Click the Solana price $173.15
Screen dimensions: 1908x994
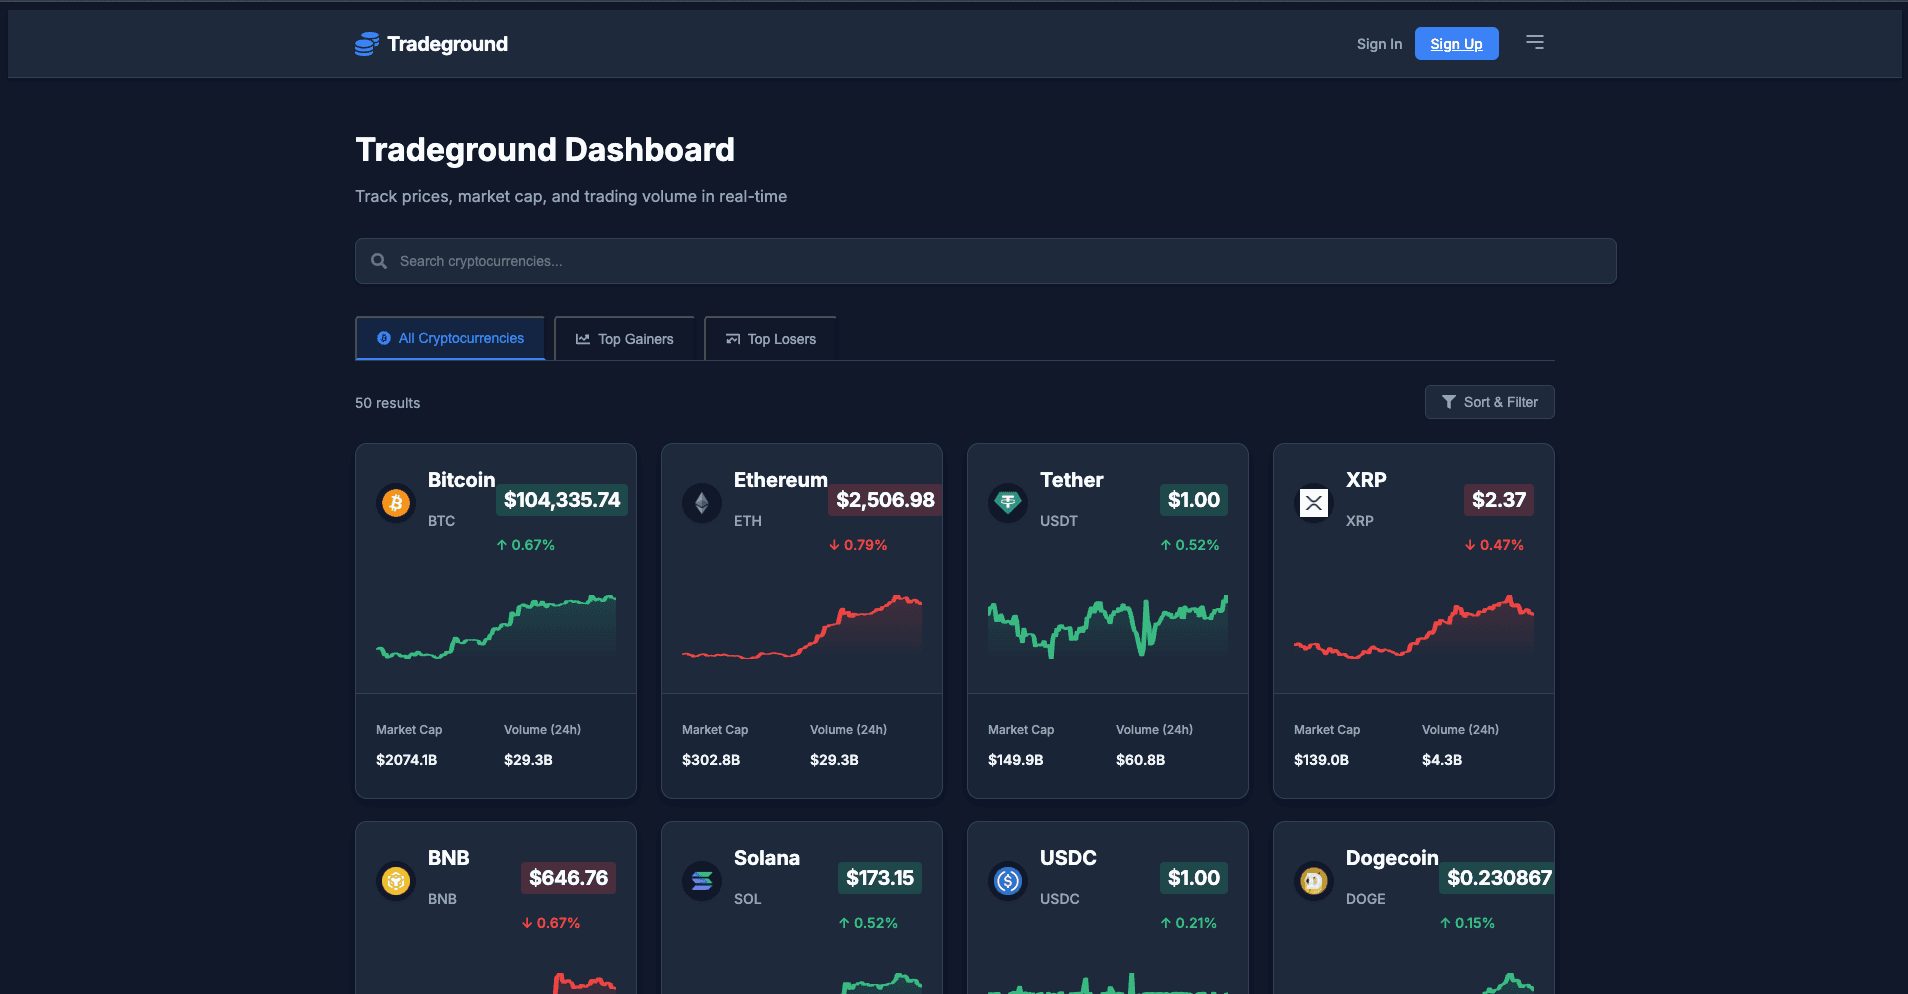tap(880, 878)
